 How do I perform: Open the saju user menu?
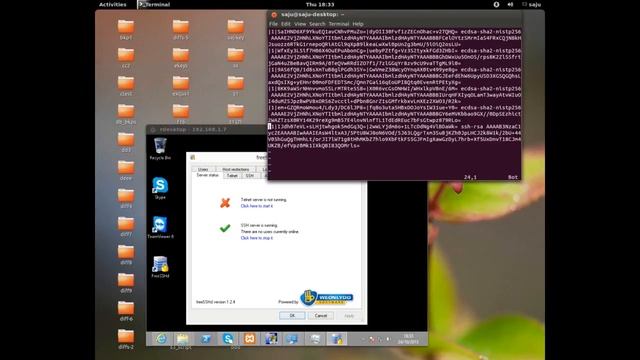(532, 4)
